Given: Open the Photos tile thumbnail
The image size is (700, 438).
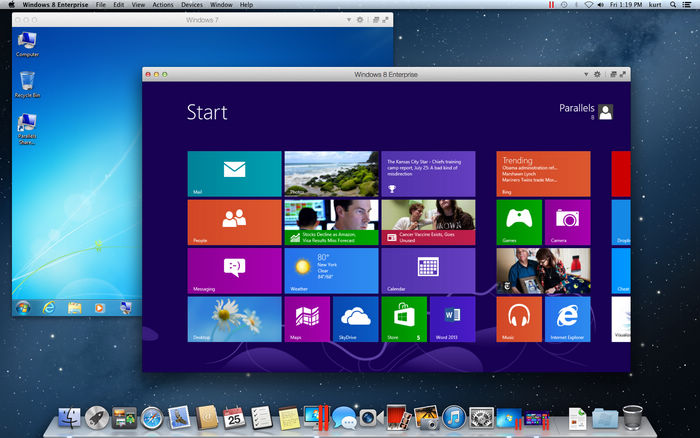Looking at the screenshot, I should (x=331, y=173).
